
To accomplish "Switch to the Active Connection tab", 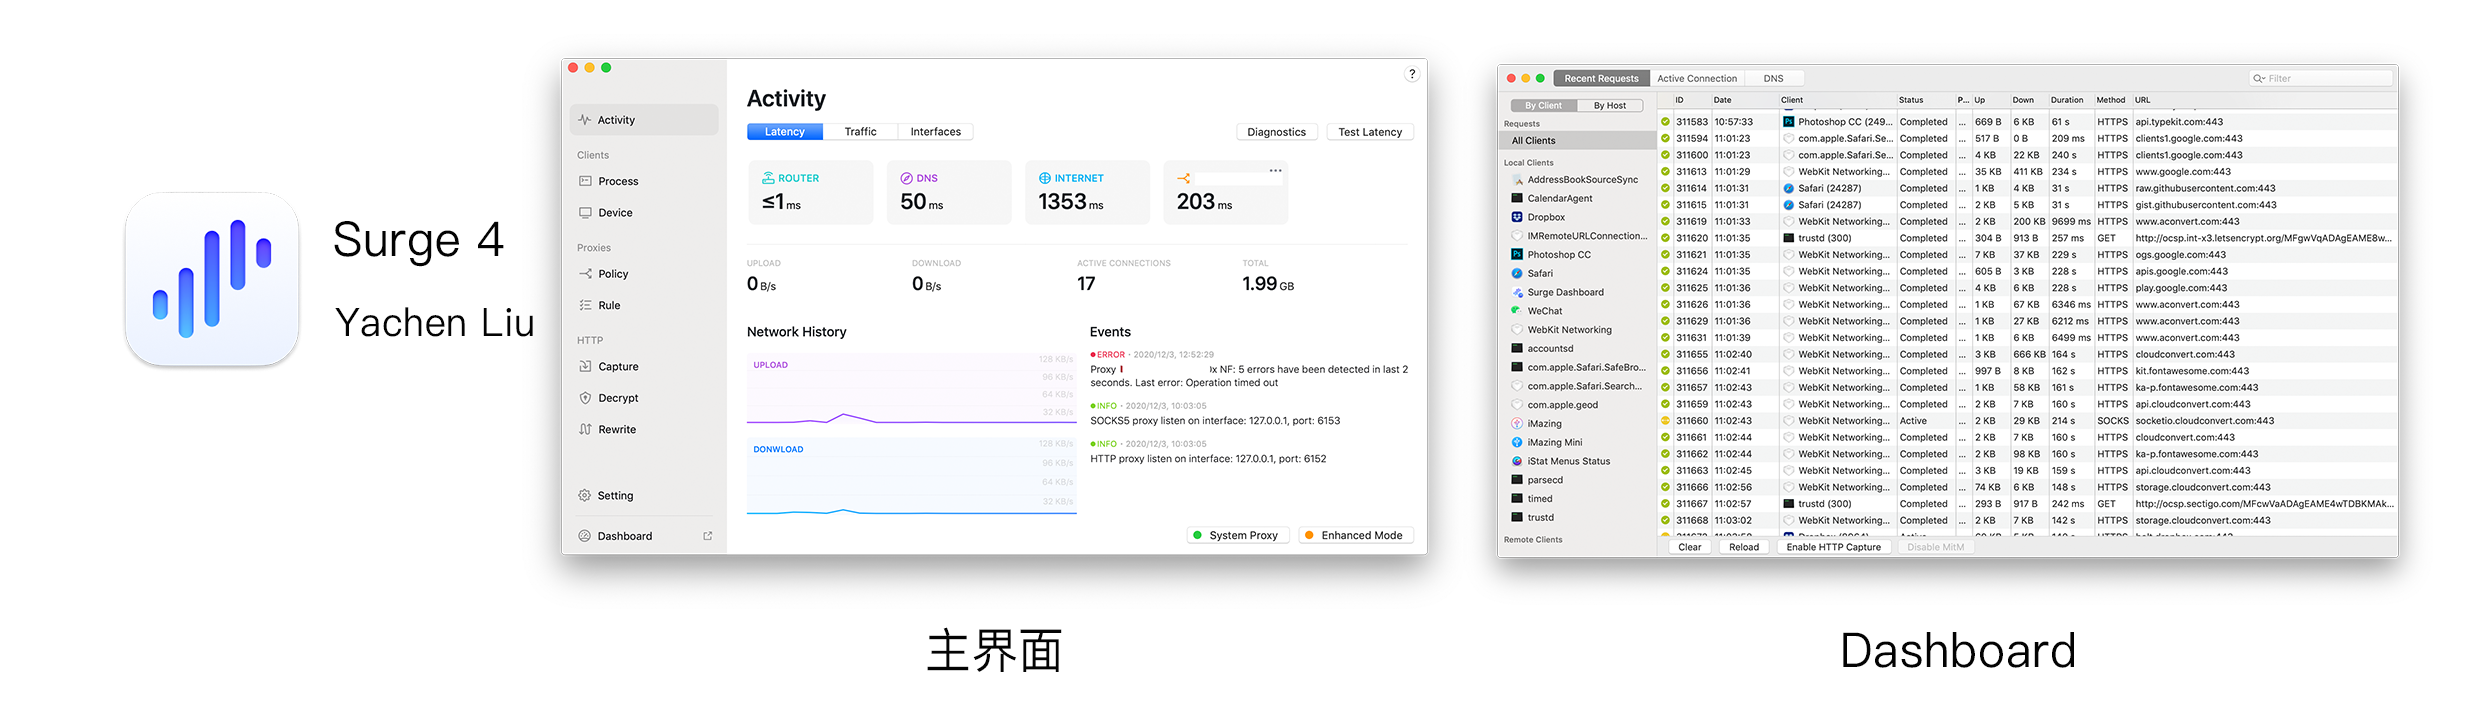I will coord(1696,78).
